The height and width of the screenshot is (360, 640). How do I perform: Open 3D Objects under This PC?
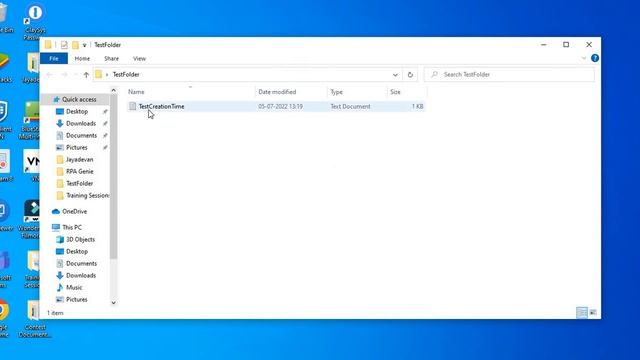pos(80,240)
